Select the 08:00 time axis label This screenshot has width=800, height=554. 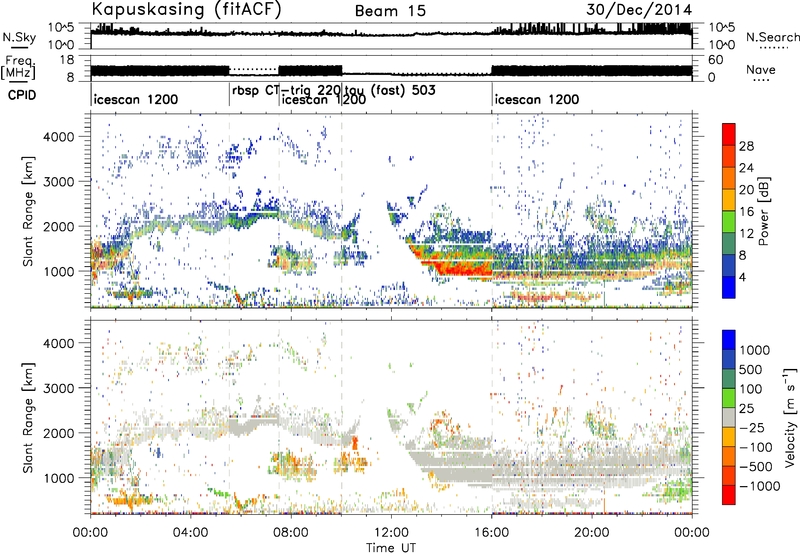coord(291,533)
